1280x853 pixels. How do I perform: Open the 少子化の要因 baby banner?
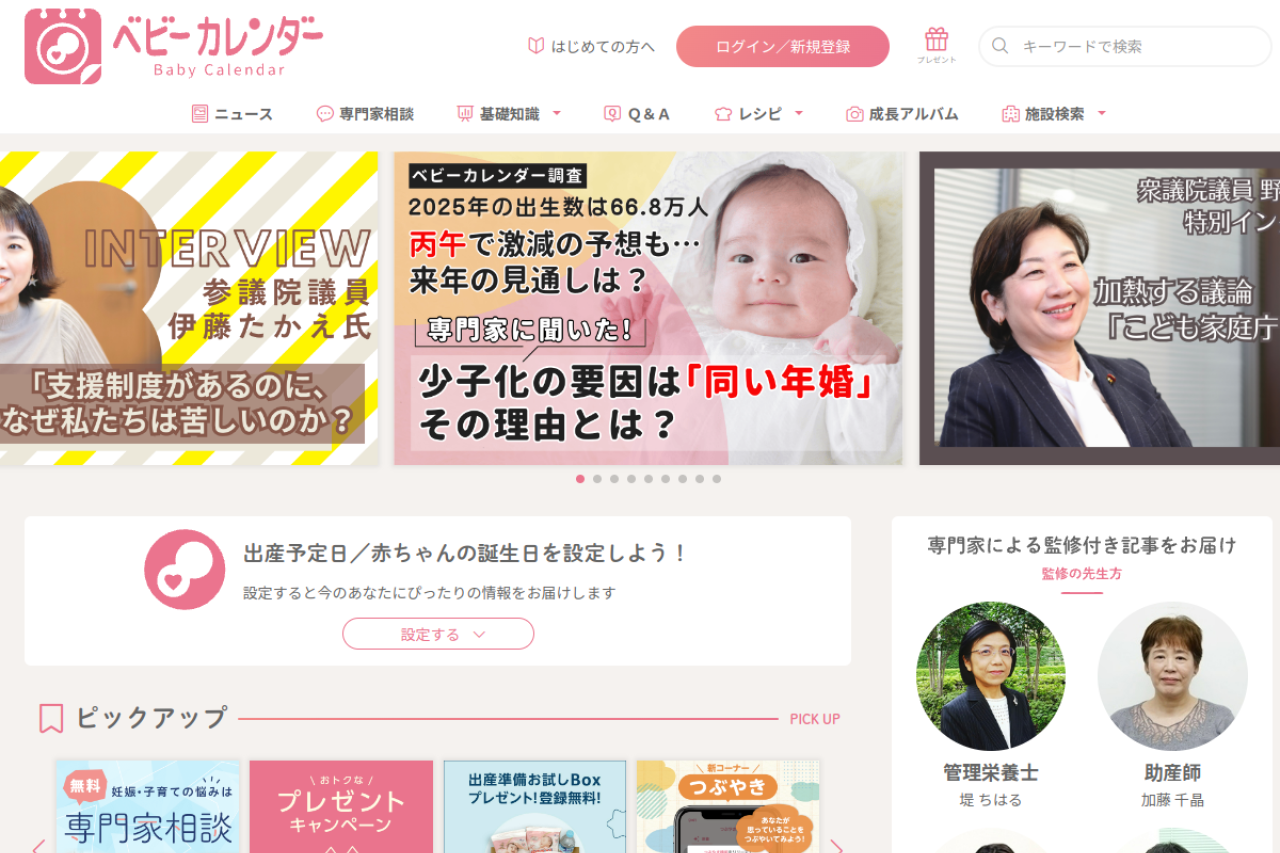tap(648, 308)
